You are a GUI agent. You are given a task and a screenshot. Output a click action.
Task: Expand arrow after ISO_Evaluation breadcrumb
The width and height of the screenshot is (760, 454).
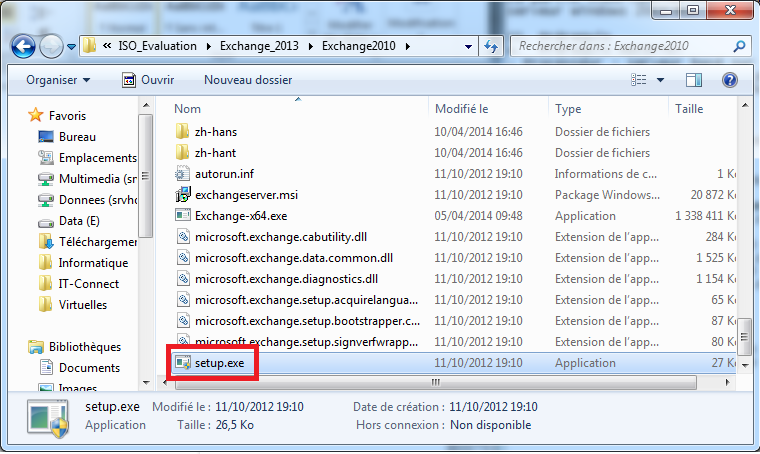(x=208, y=46)
